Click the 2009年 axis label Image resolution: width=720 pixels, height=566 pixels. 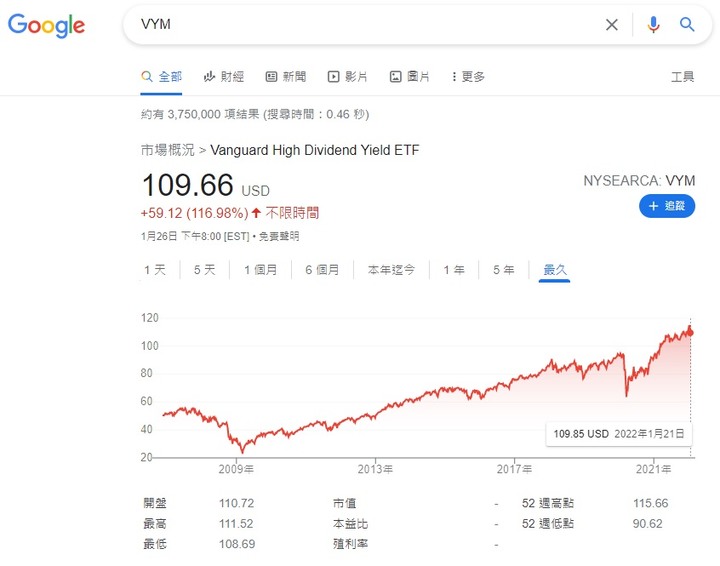point(236,469)
